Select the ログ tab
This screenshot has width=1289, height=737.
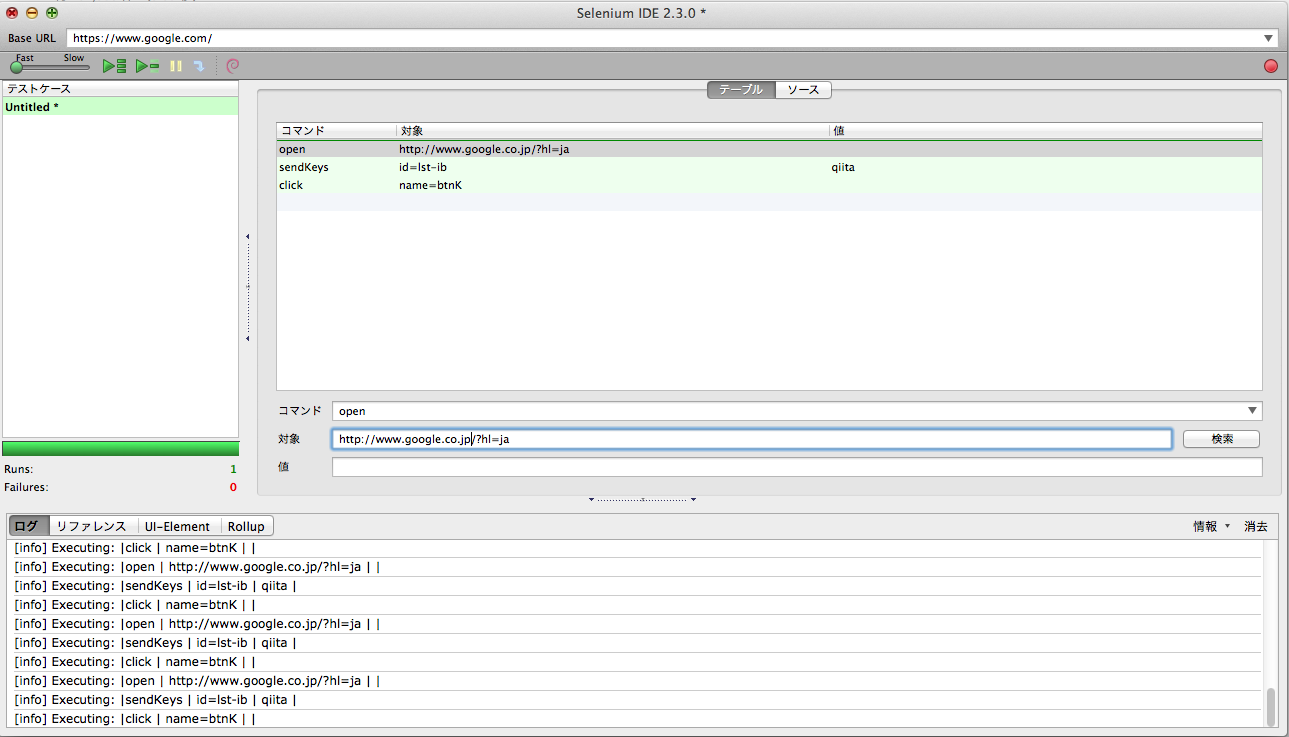pyautogui.click(x=29, y=526)
